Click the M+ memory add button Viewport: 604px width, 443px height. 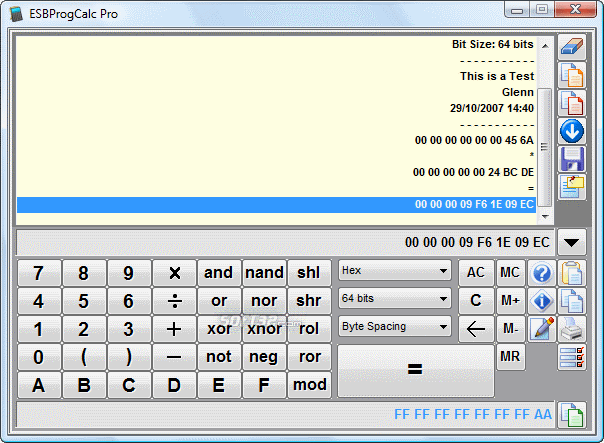click(510, 301)
